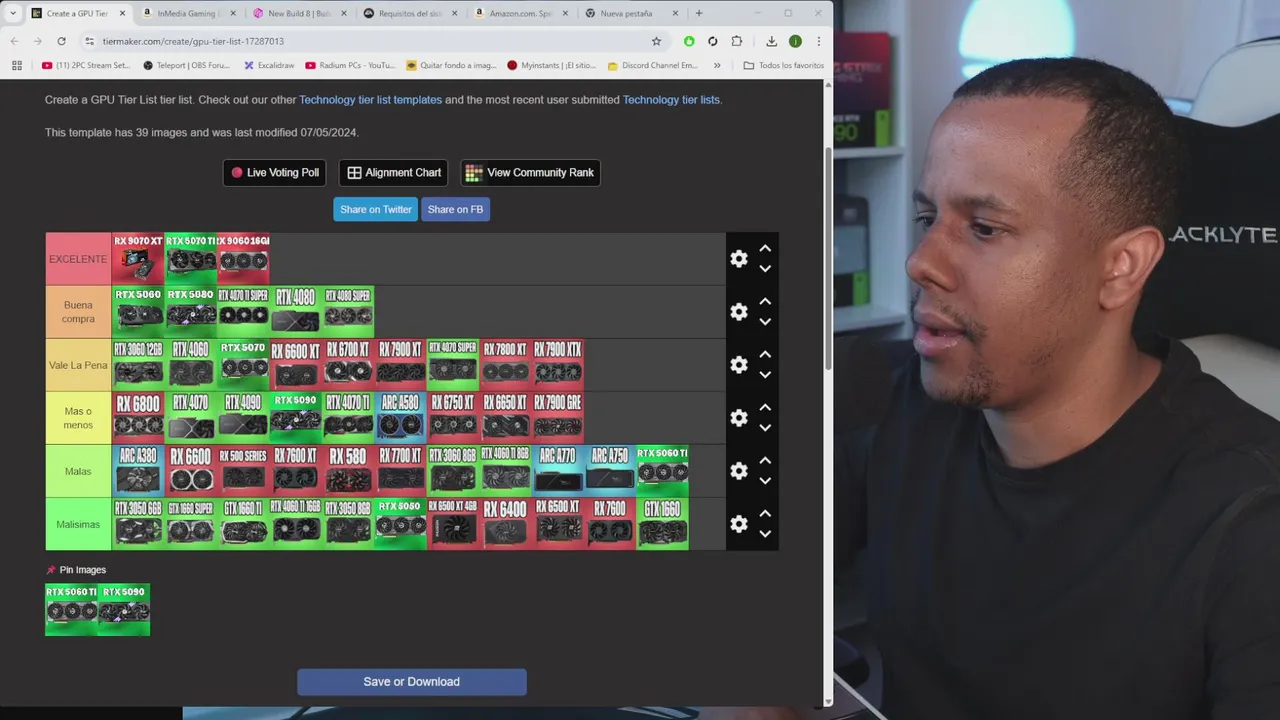
Task: Bookmark this page with the star icon
Action: (x=656, y=41)
